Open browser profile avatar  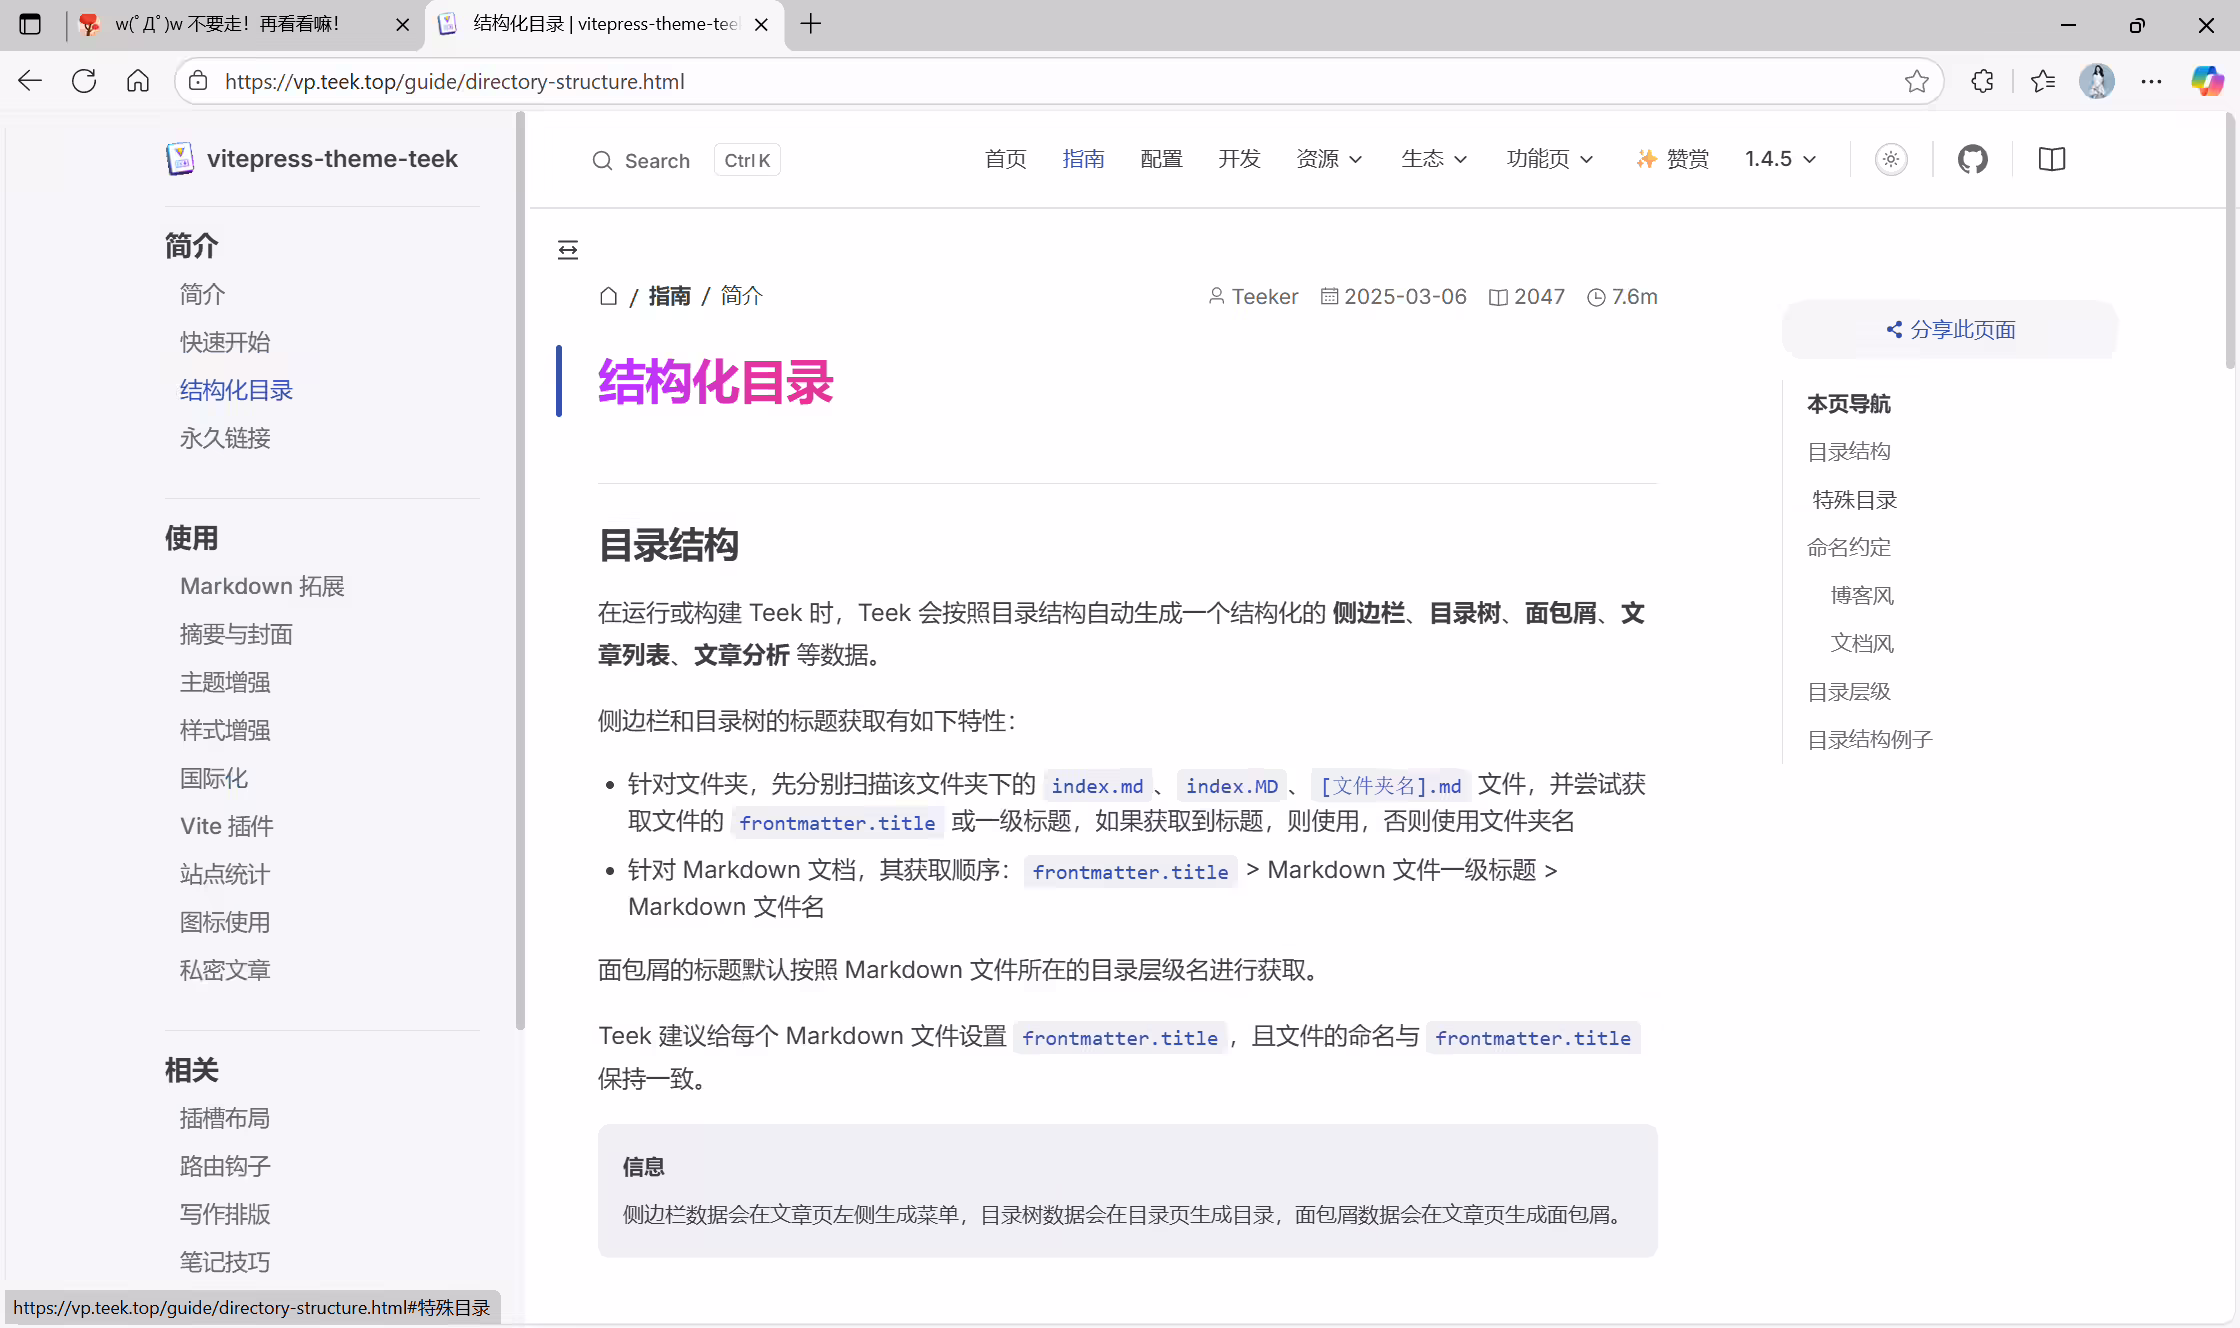click(2097, 81)
